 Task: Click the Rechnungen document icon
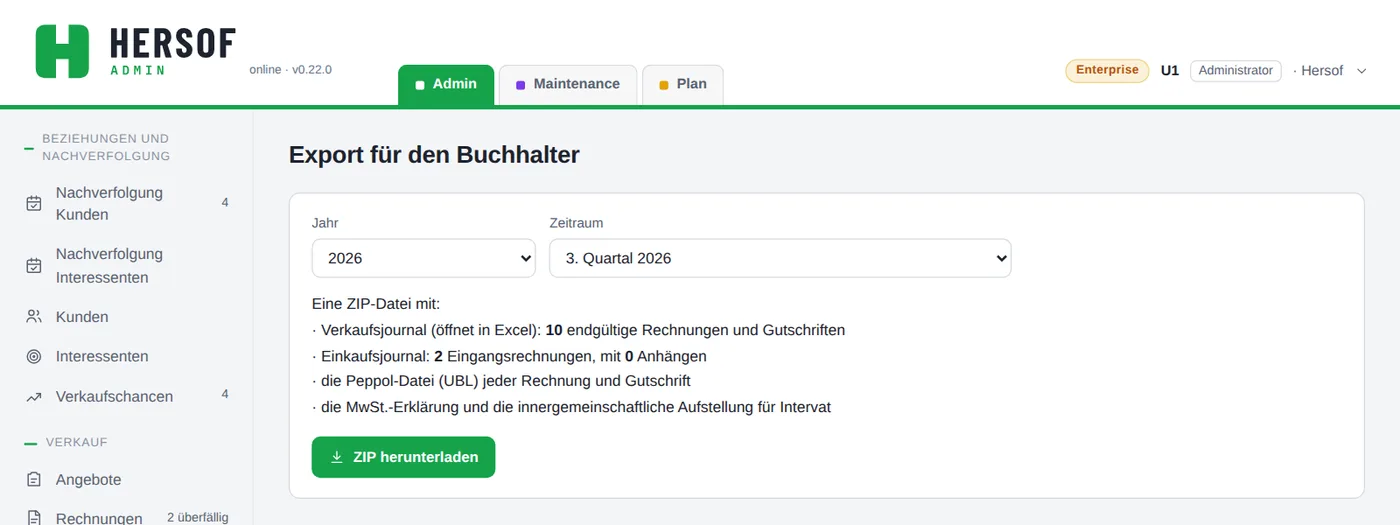[x=34, y=518]
